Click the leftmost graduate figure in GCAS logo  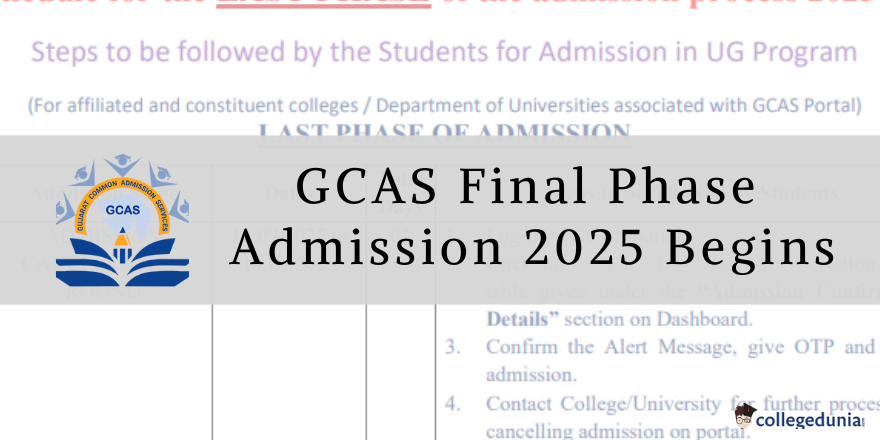pyautogui.click(x=65, y=209)
